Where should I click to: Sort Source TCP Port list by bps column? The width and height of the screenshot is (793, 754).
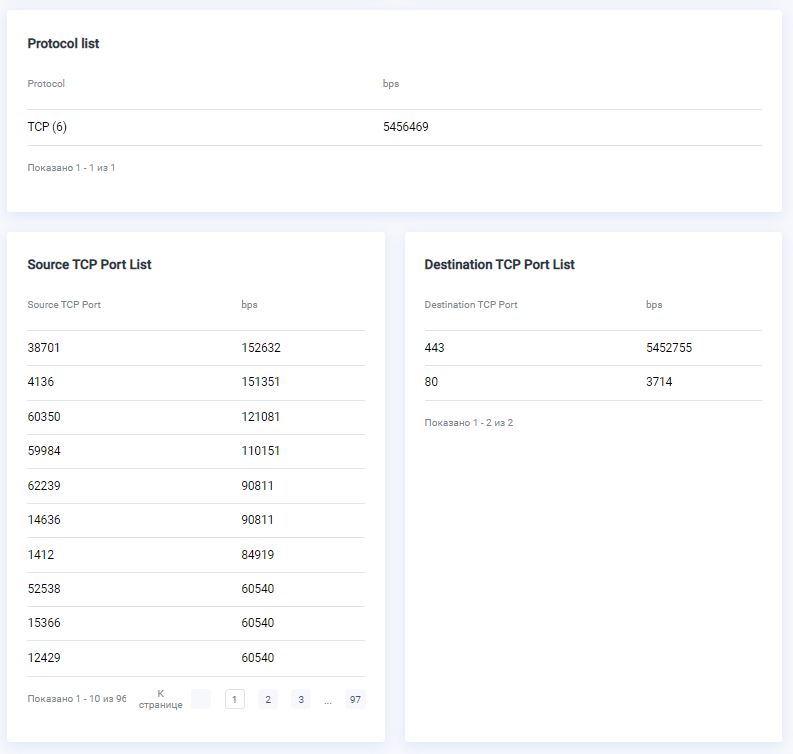[249, 305]
